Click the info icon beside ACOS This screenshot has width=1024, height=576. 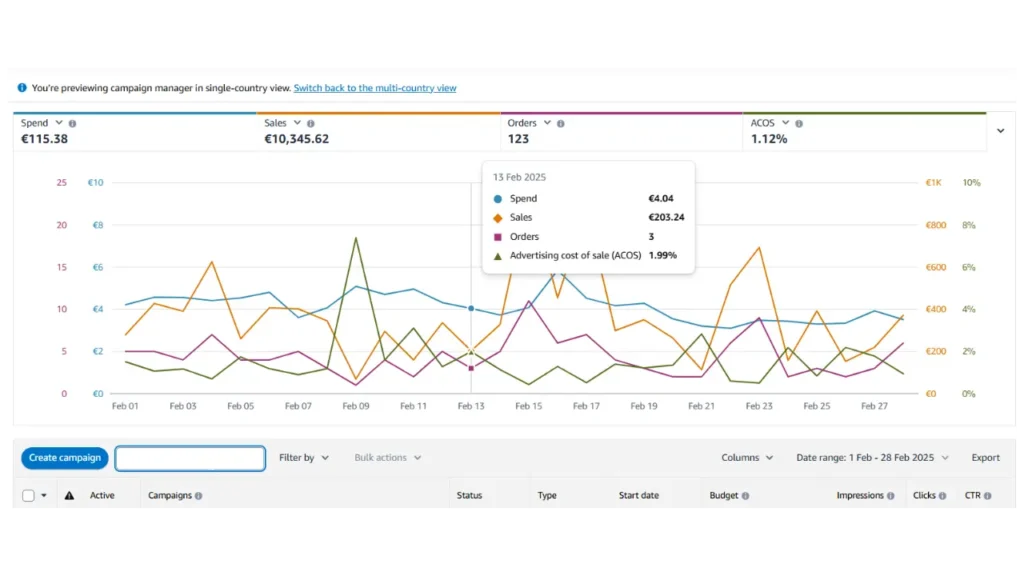click(x=799, y=124)
